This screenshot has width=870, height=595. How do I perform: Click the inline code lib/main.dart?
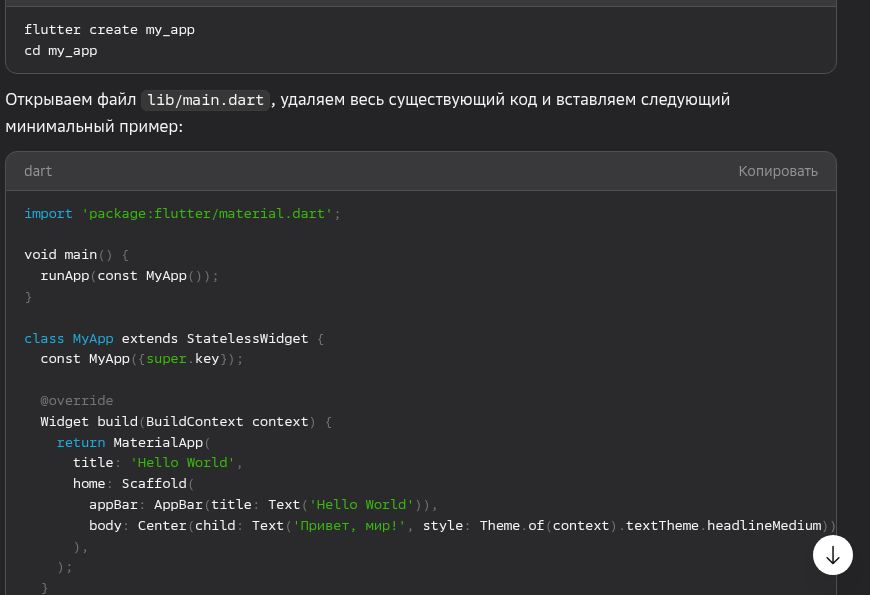click(x=205, y=100)
